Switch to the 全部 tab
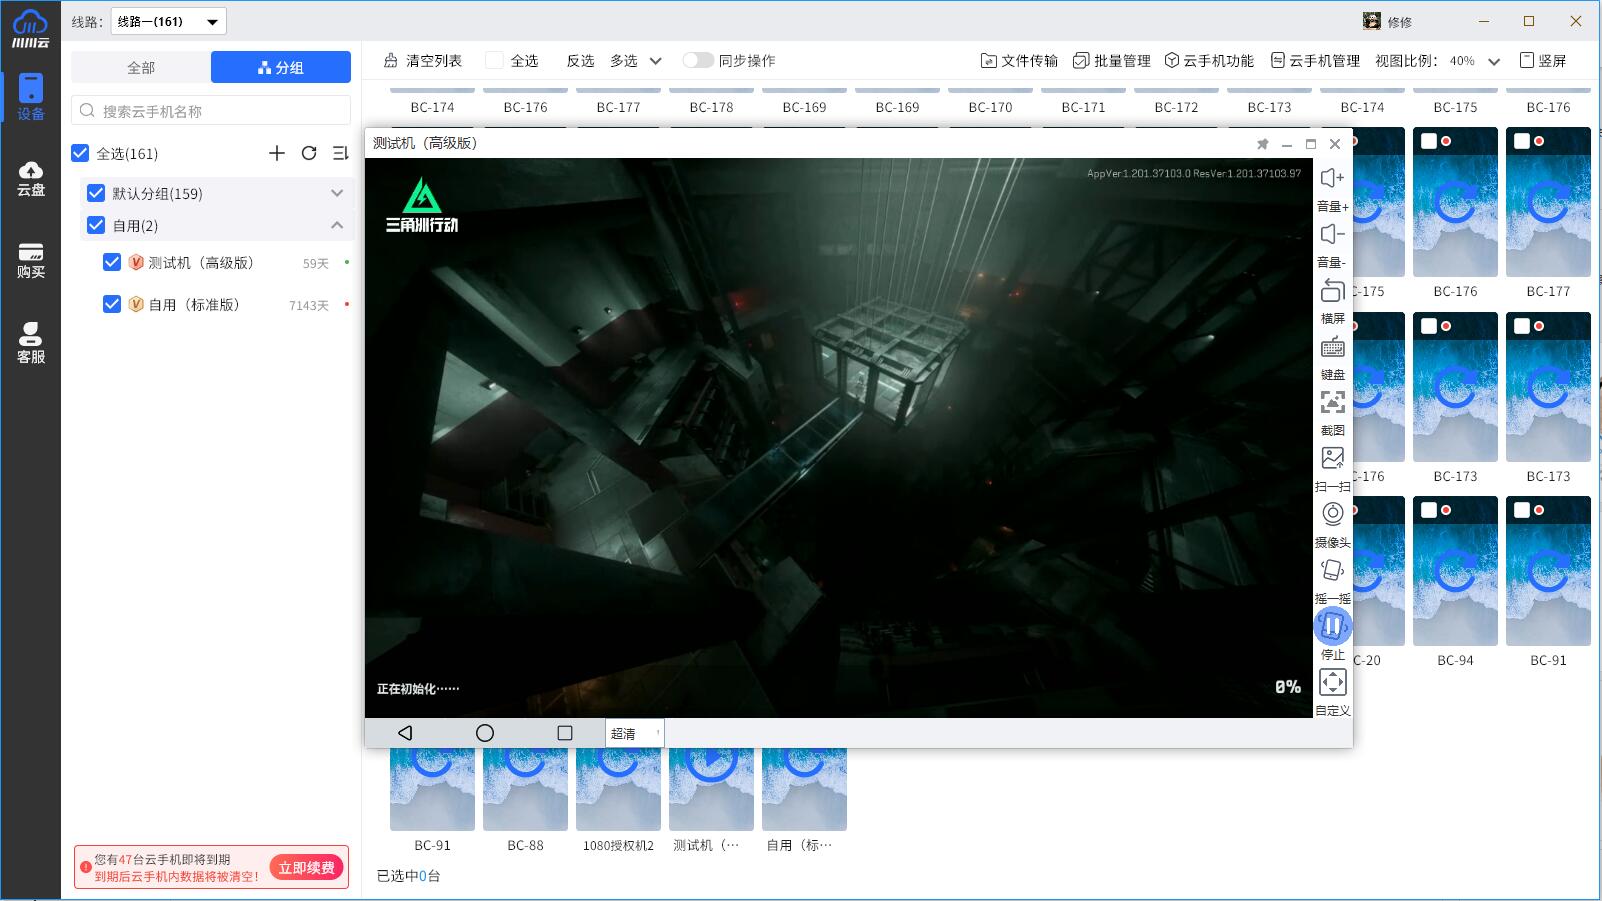This screenshot has width=1602, height=901. pyautogui.click(x=141, y=67)
